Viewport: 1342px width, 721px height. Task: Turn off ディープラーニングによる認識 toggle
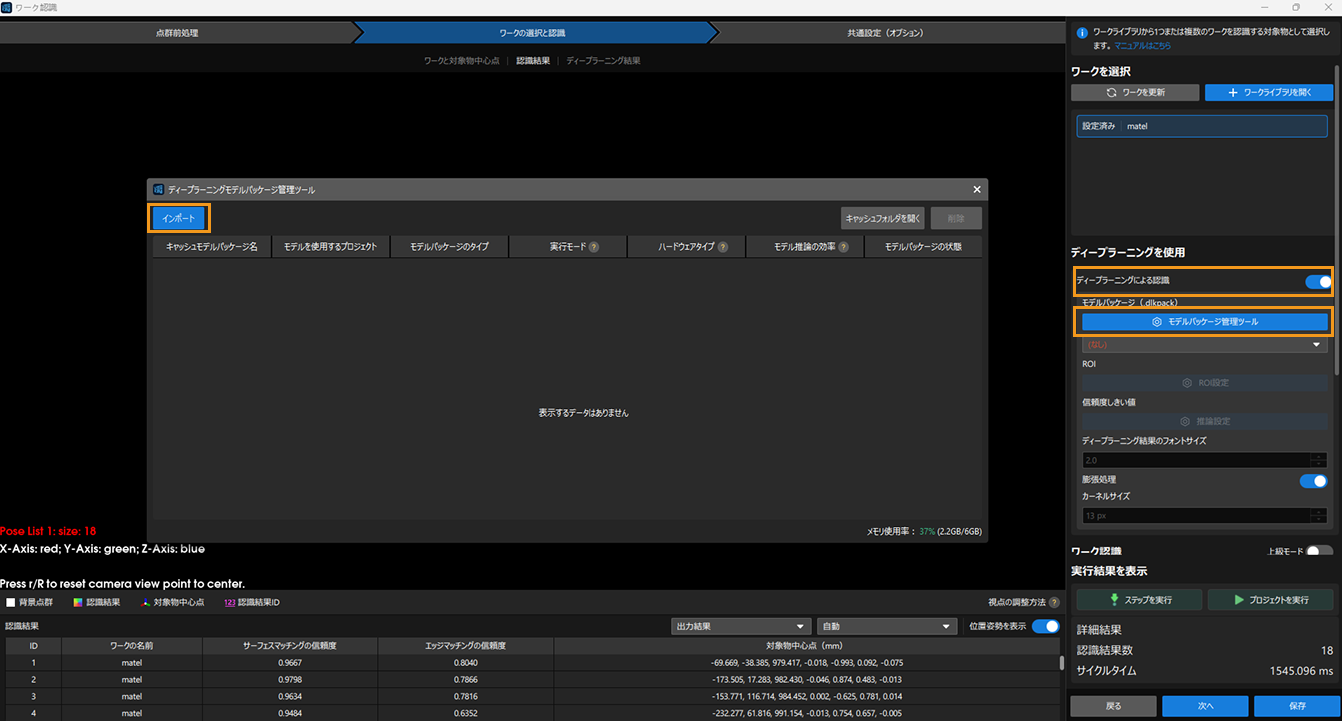pyautogui.click(x=1317, y=281)
